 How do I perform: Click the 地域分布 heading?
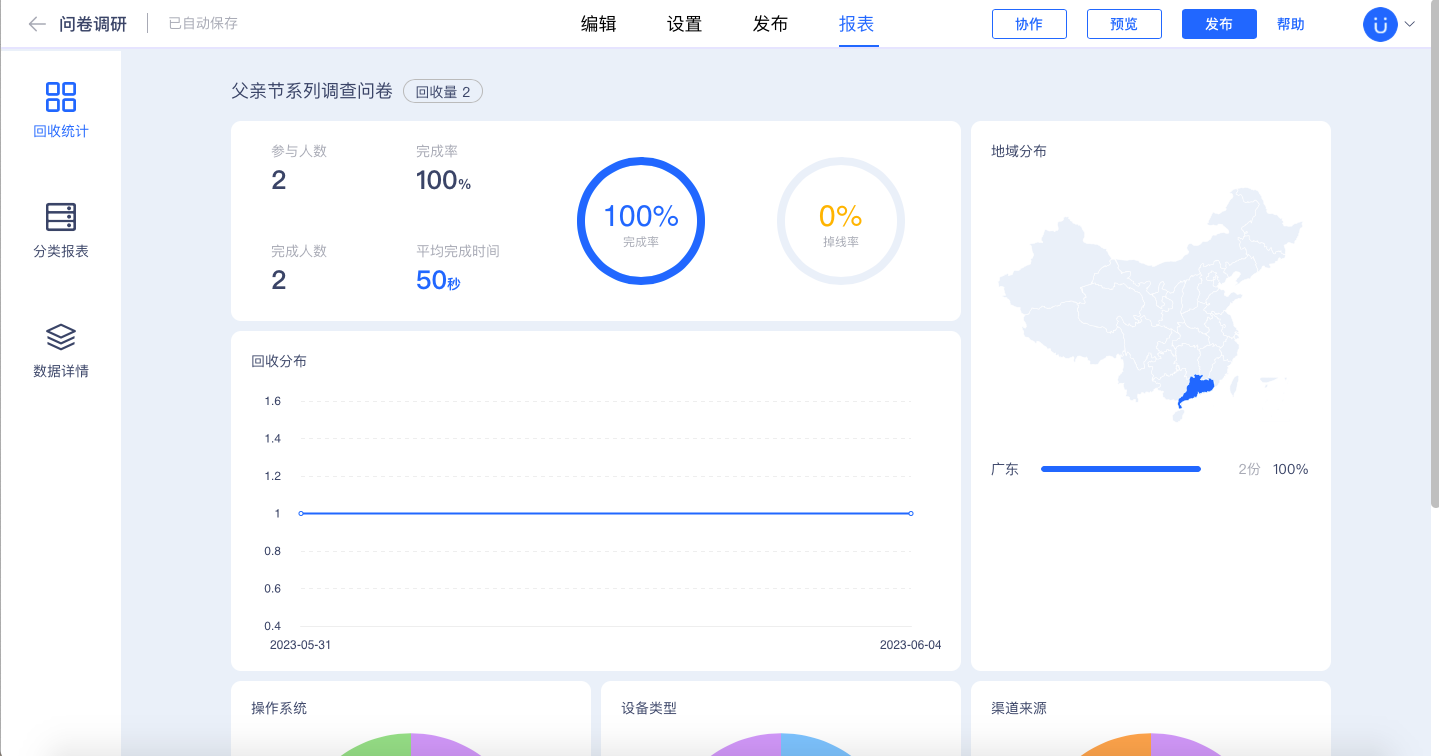(x=1019, y=151)
